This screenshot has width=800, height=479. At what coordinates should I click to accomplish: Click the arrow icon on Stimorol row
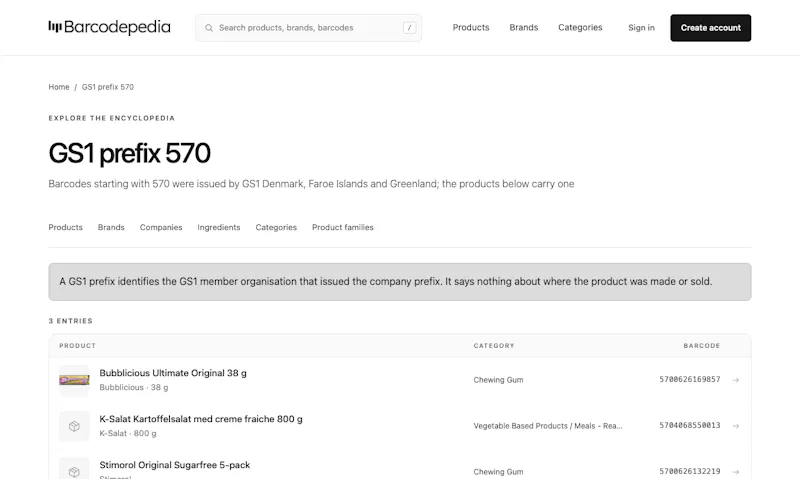(736, 472)
